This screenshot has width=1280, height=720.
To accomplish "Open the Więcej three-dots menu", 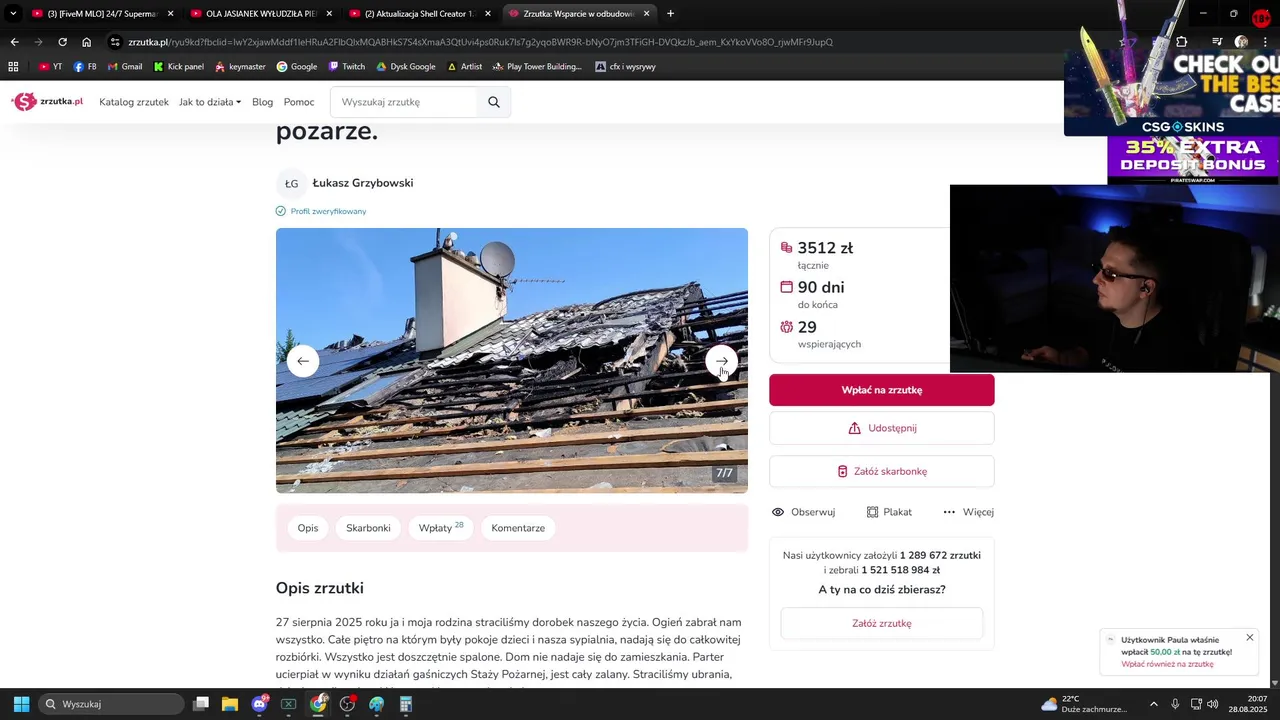I will tap(968, 512).
